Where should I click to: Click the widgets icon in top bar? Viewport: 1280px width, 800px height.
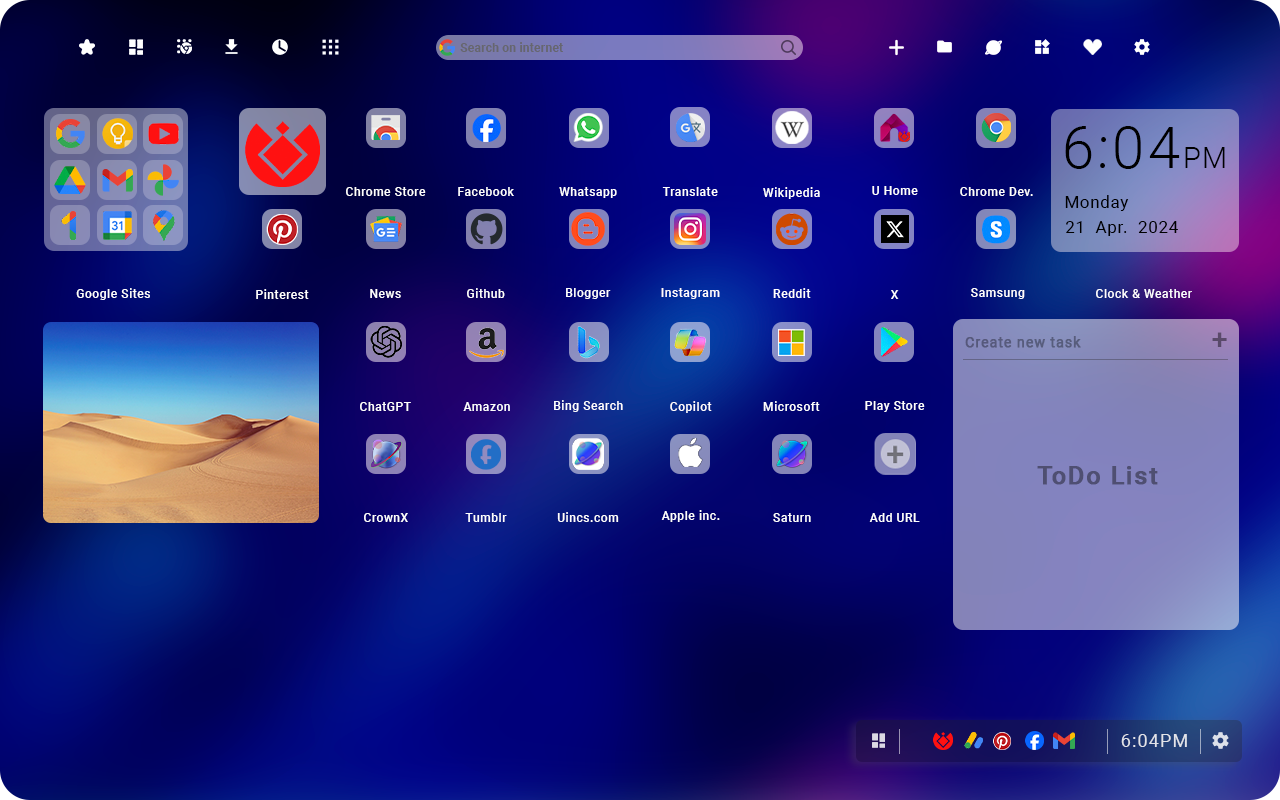[1042, 47]
